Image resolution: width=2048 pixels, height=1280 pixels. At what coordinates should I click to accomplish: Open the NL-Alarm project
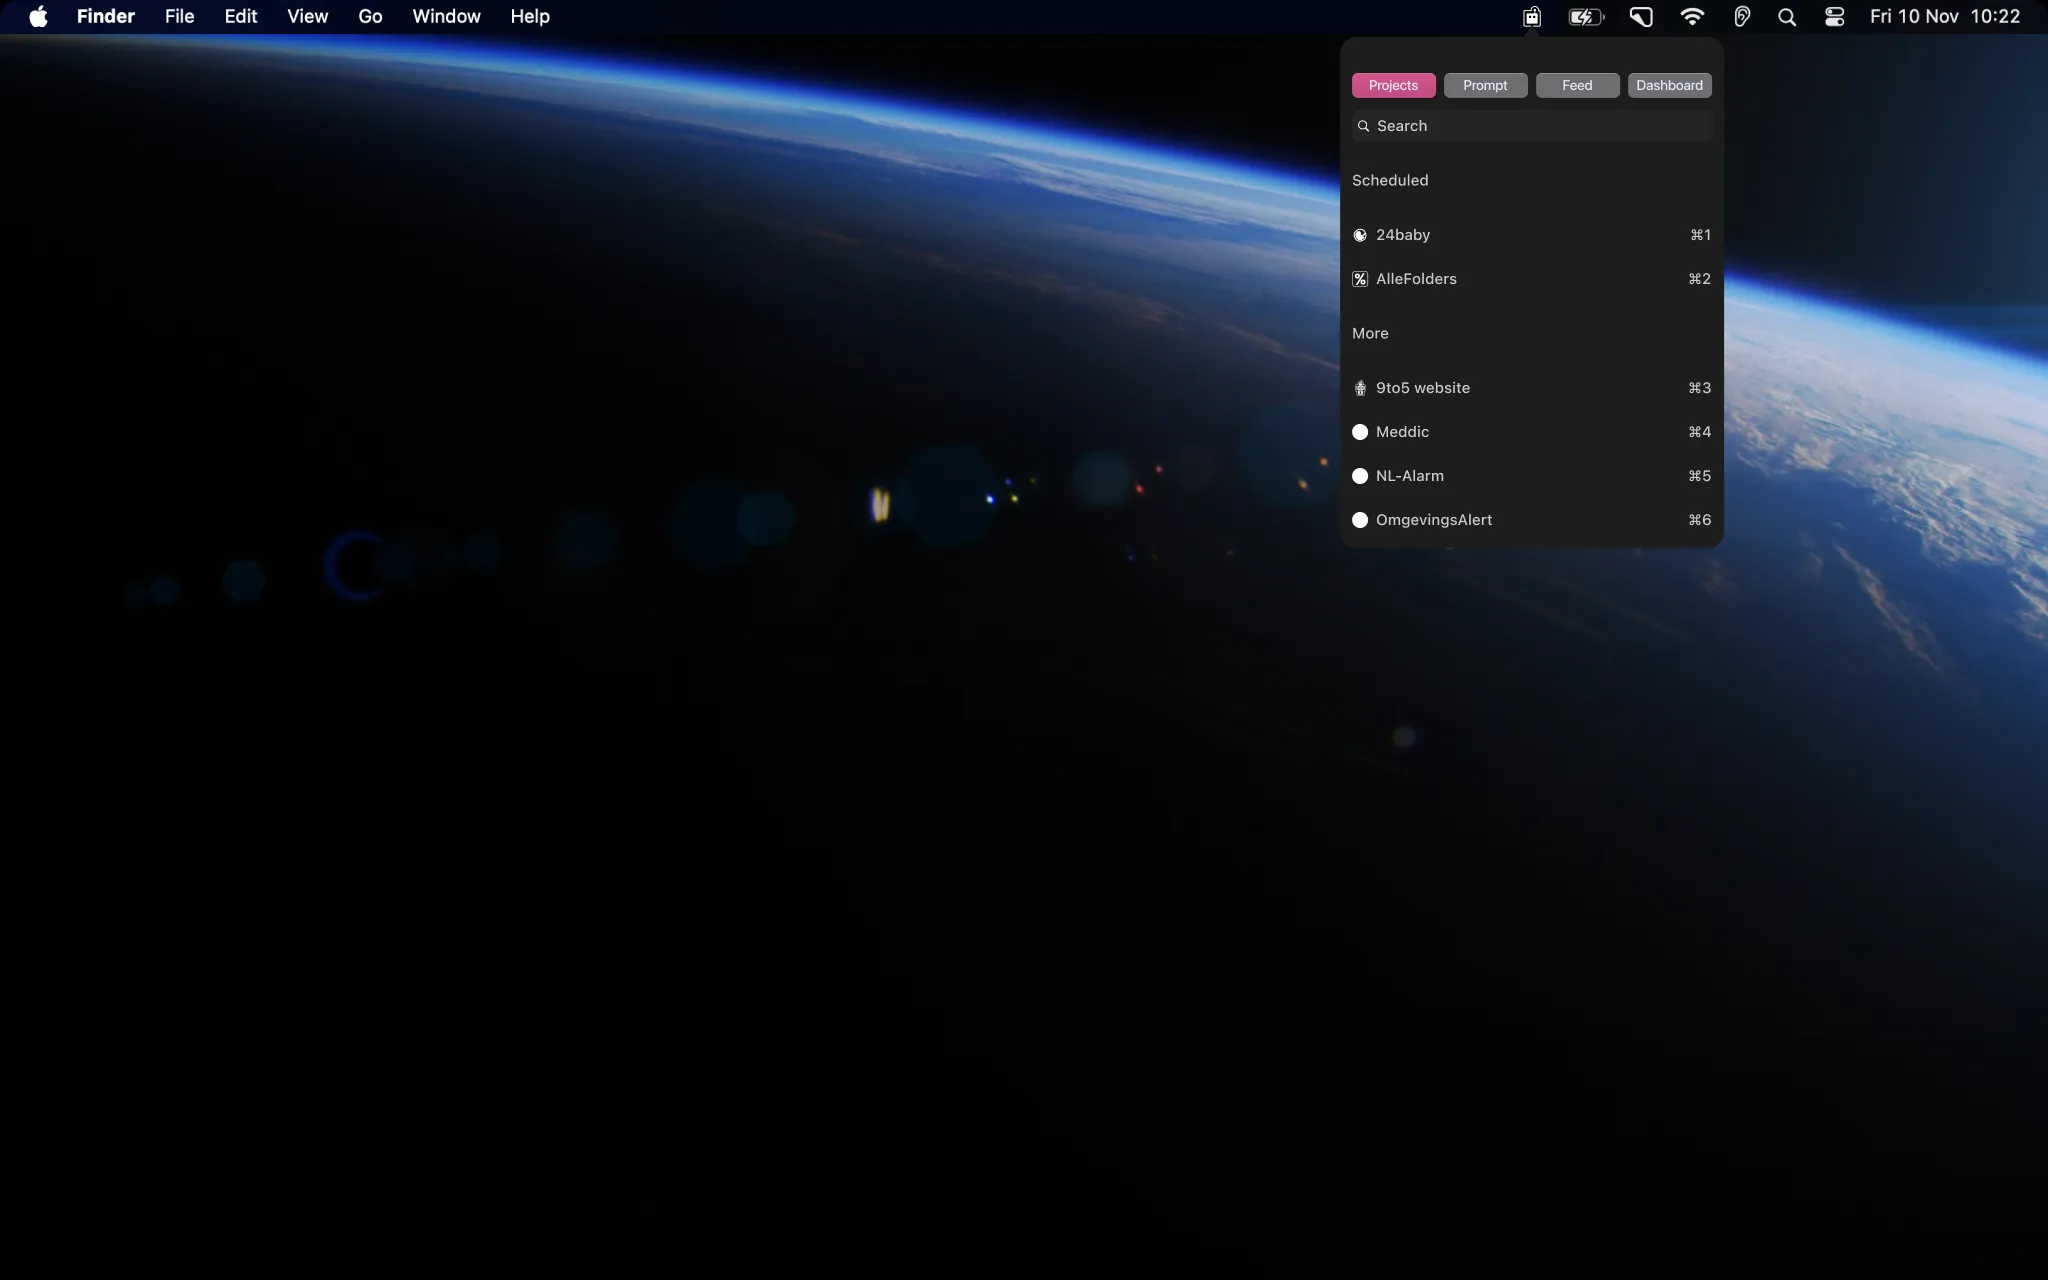(x=1531, y=476)
